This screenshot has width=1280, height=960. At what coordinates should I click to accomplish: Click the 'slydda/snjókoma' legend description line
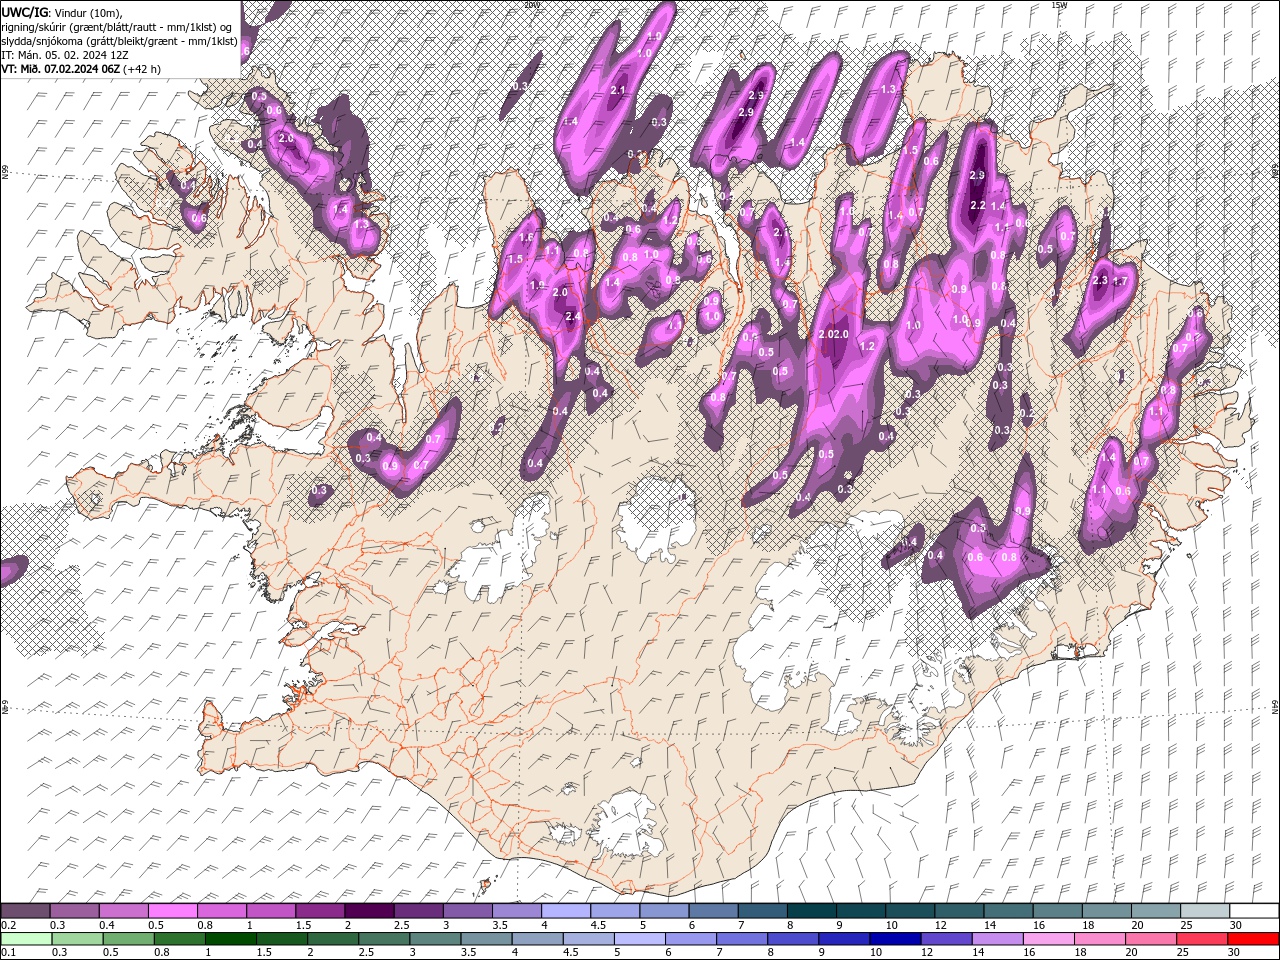coord(120,41)
